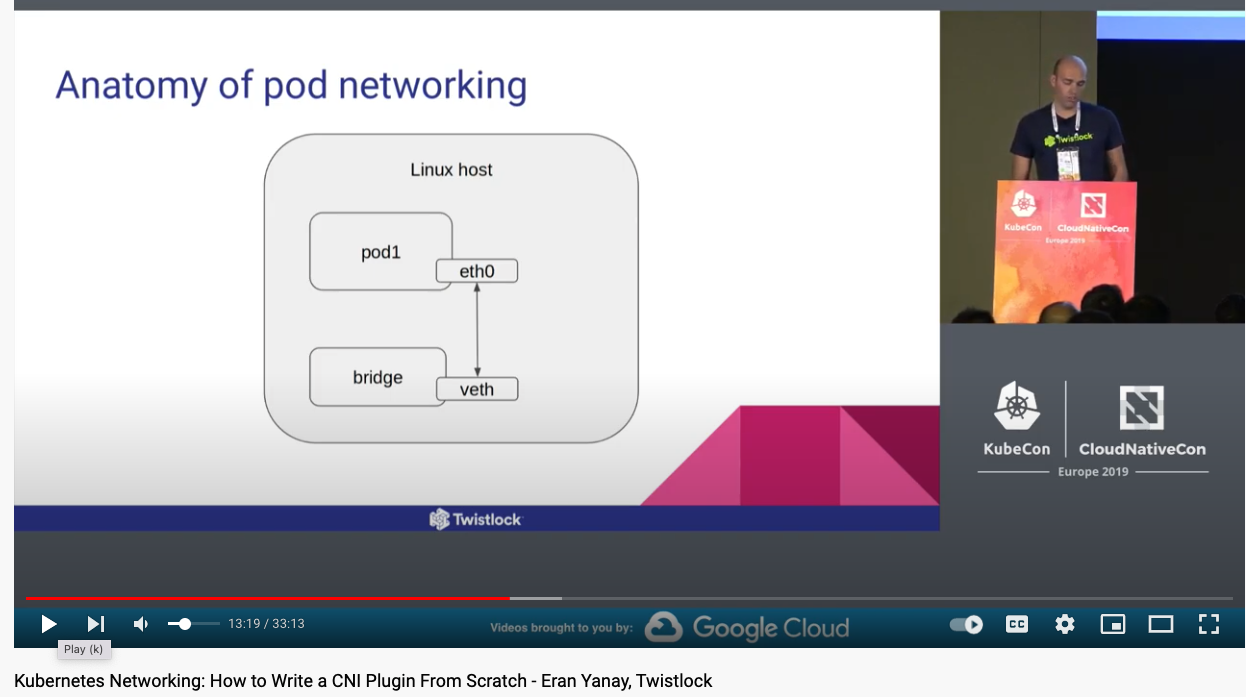This screenshot has height=697, width=1246.
Task: Skip to the next video
Action: 95,624
